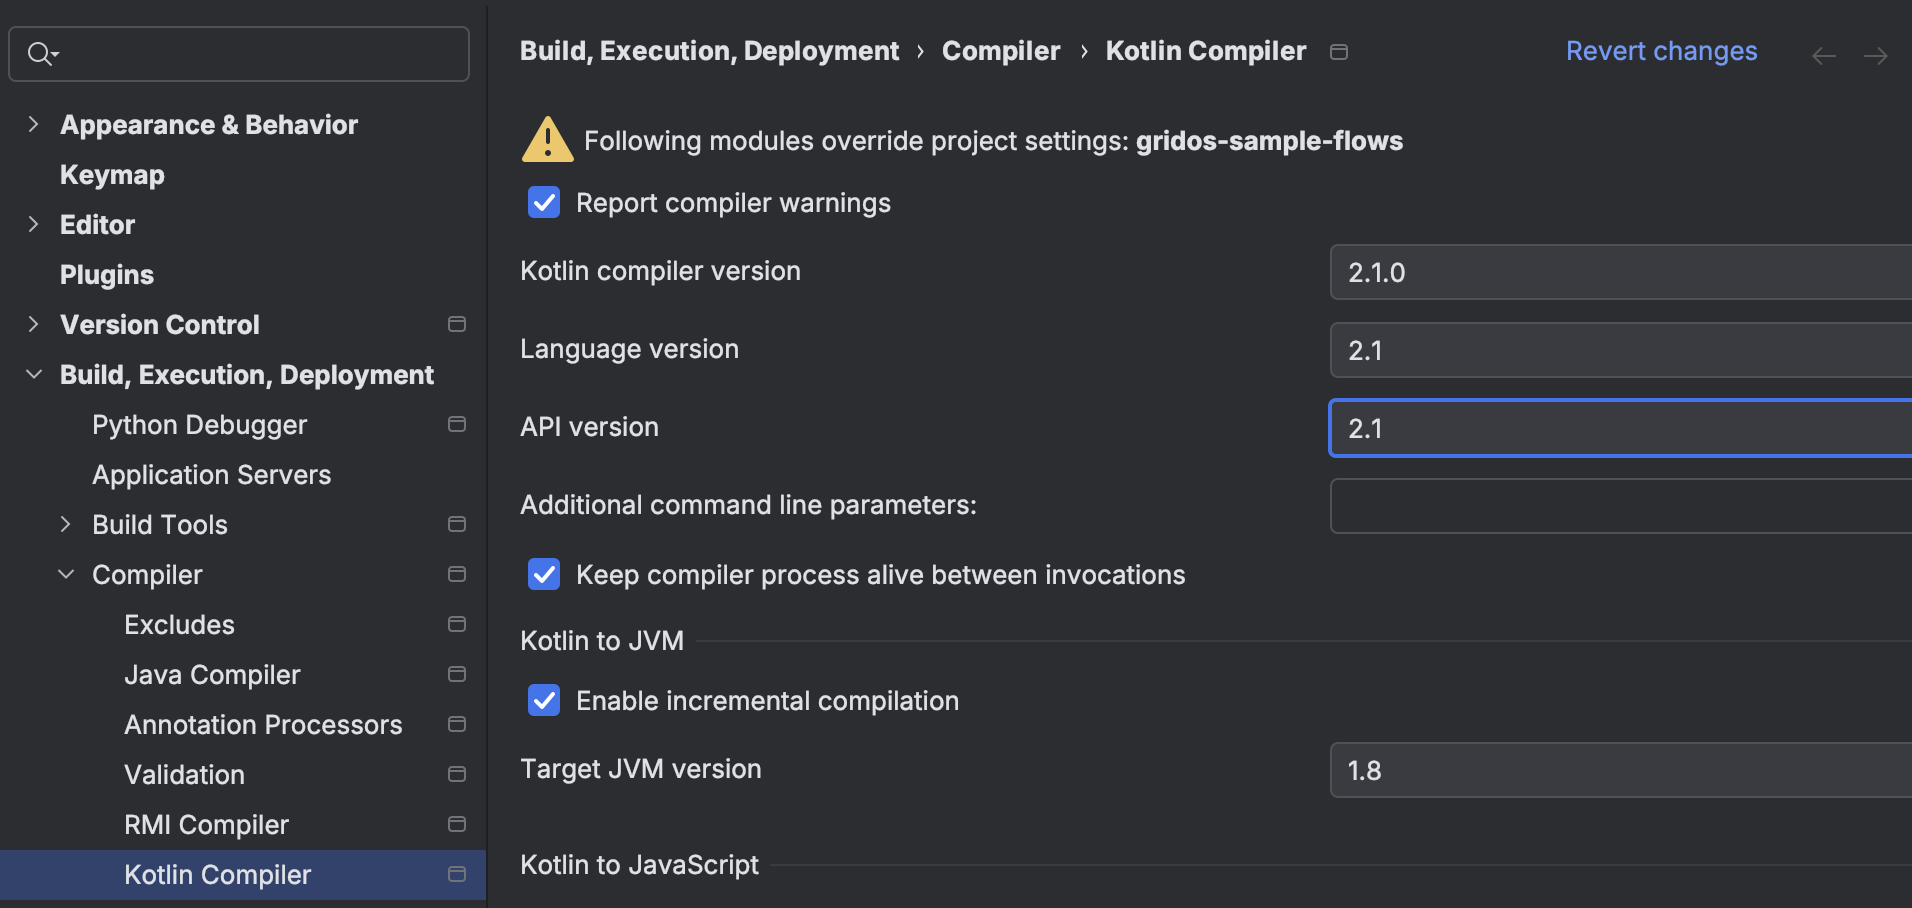Screen dimensions: 1912x908
Task: Disable keep compiler process alive between invocations
Action: click(543, 574)
